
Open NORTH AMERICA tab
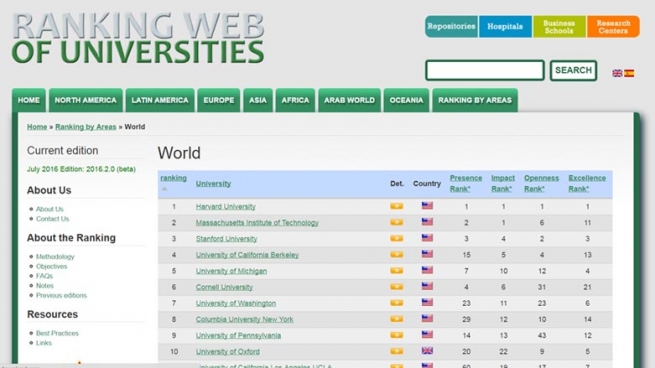coord(86,100)
